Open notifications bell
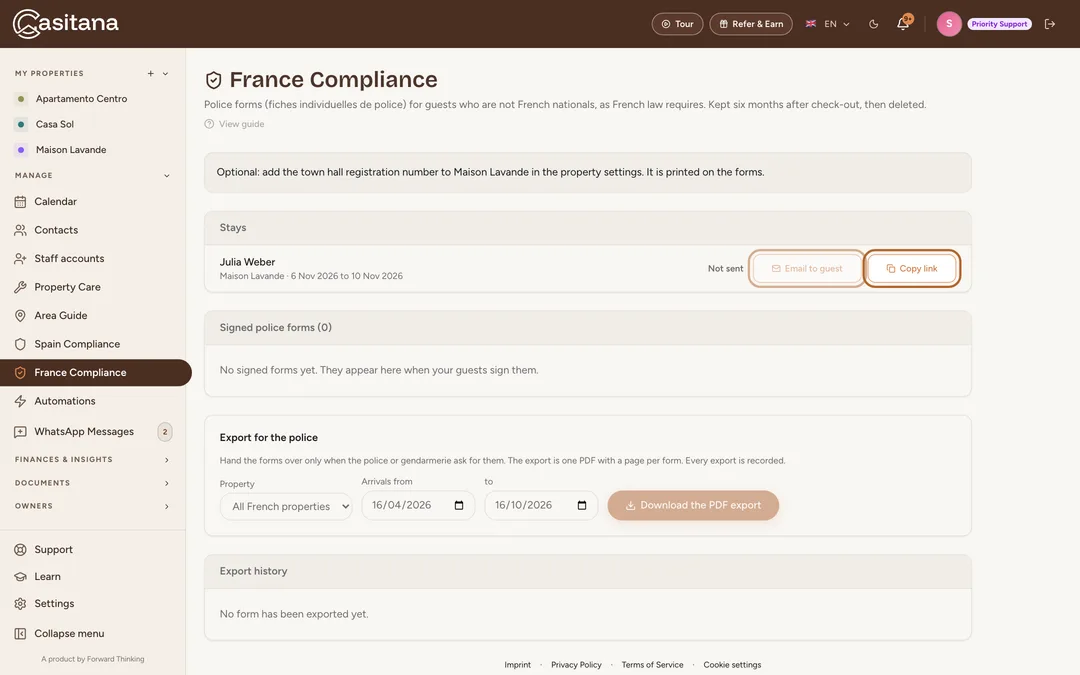This screenshot has height=675, width=1080. (903, 24)
